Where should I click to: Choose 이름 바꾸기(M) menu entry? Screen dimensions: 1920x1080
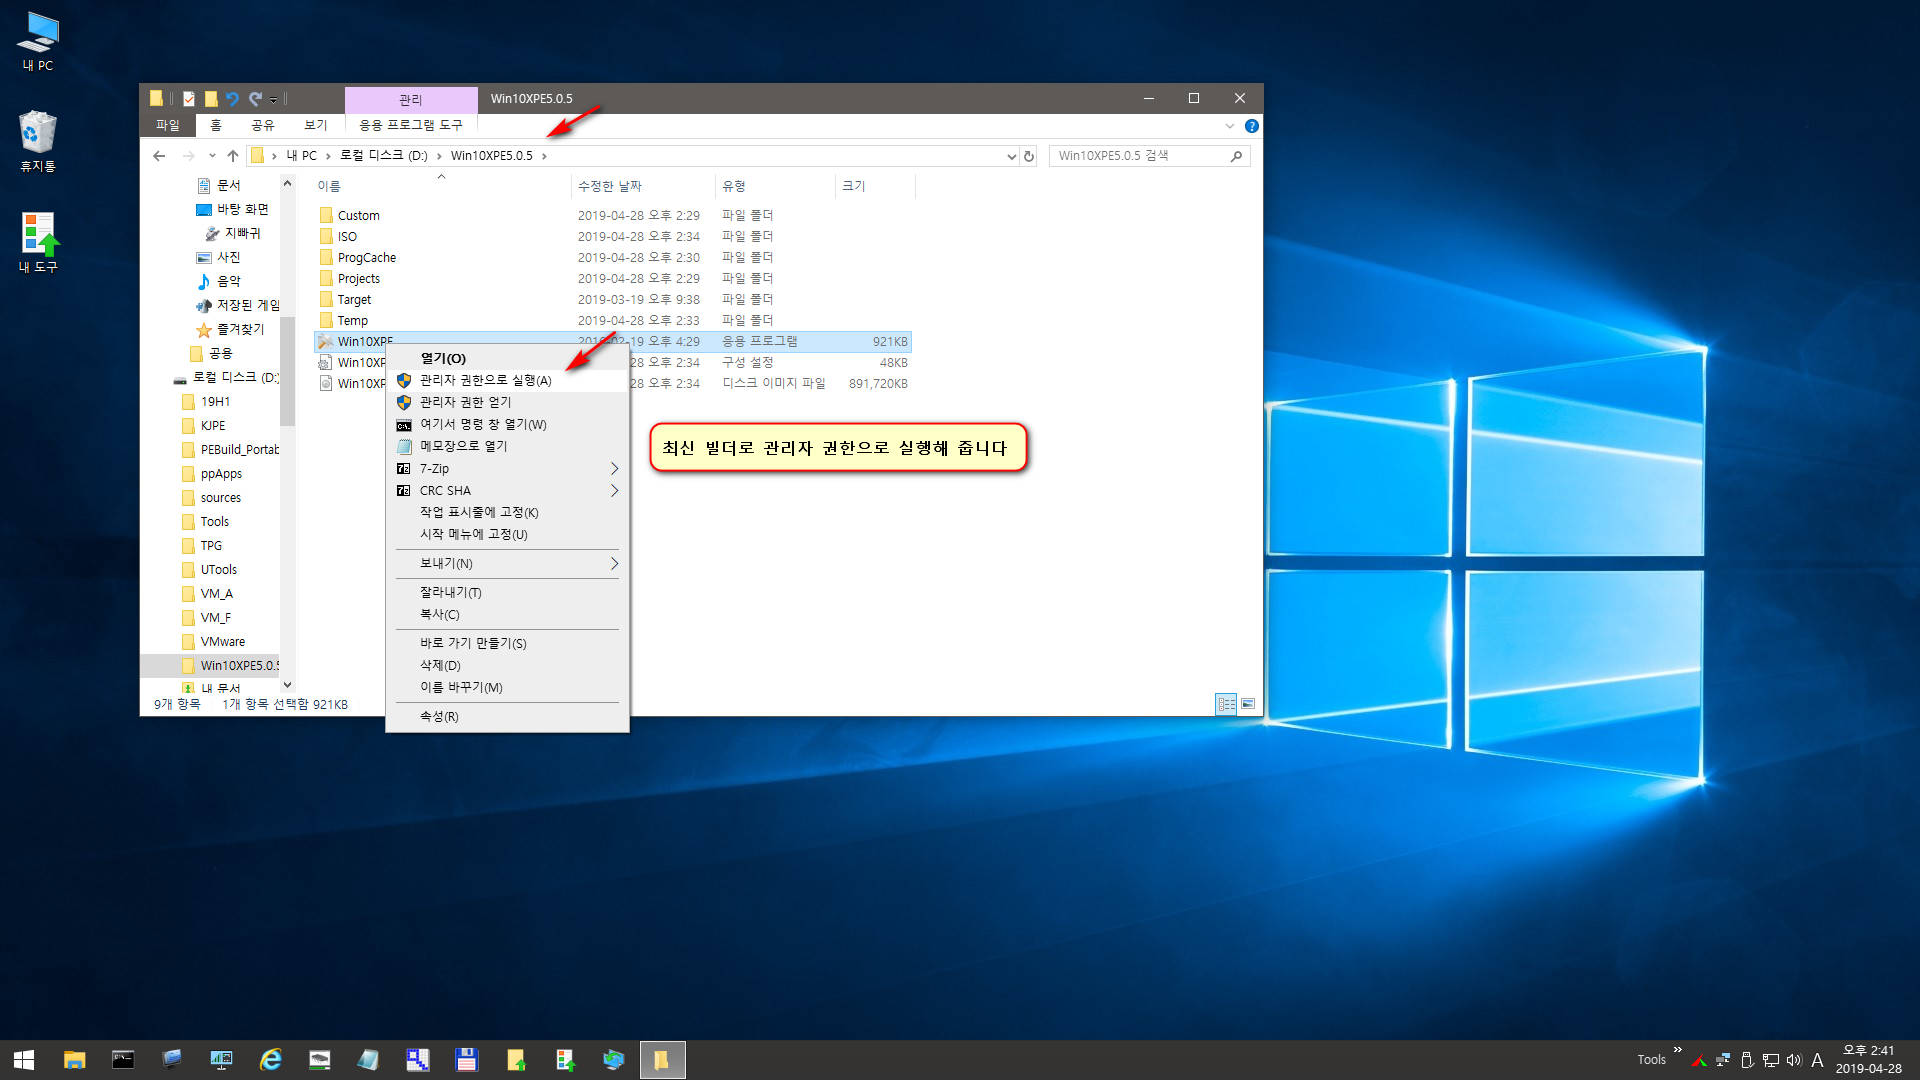507,687
